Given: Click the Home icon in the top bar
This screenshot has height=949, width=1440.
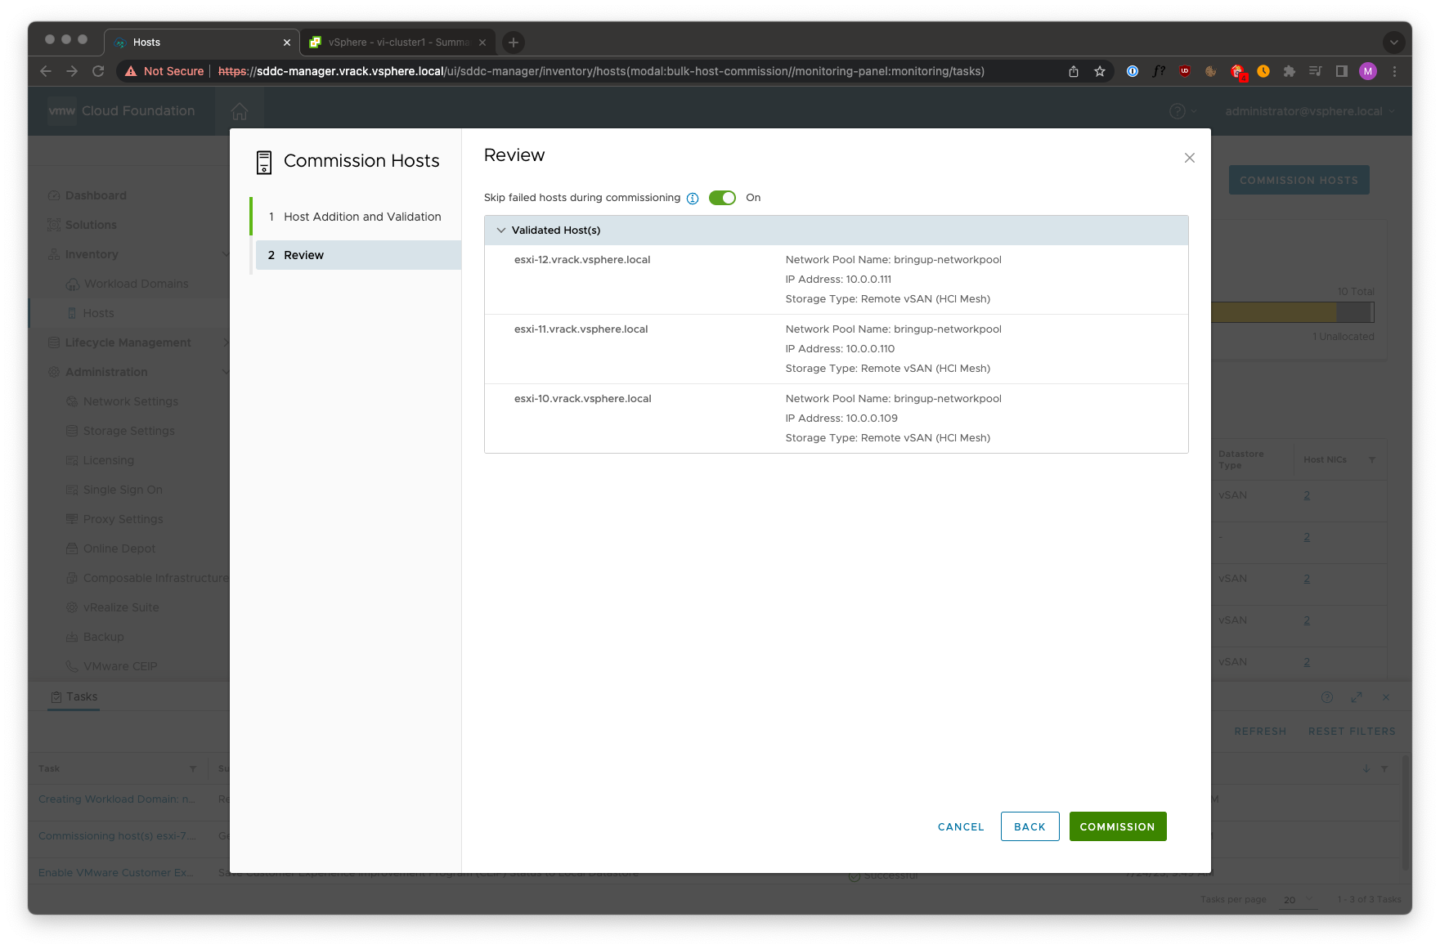Looking at the screenshot, I should (239, 111).
